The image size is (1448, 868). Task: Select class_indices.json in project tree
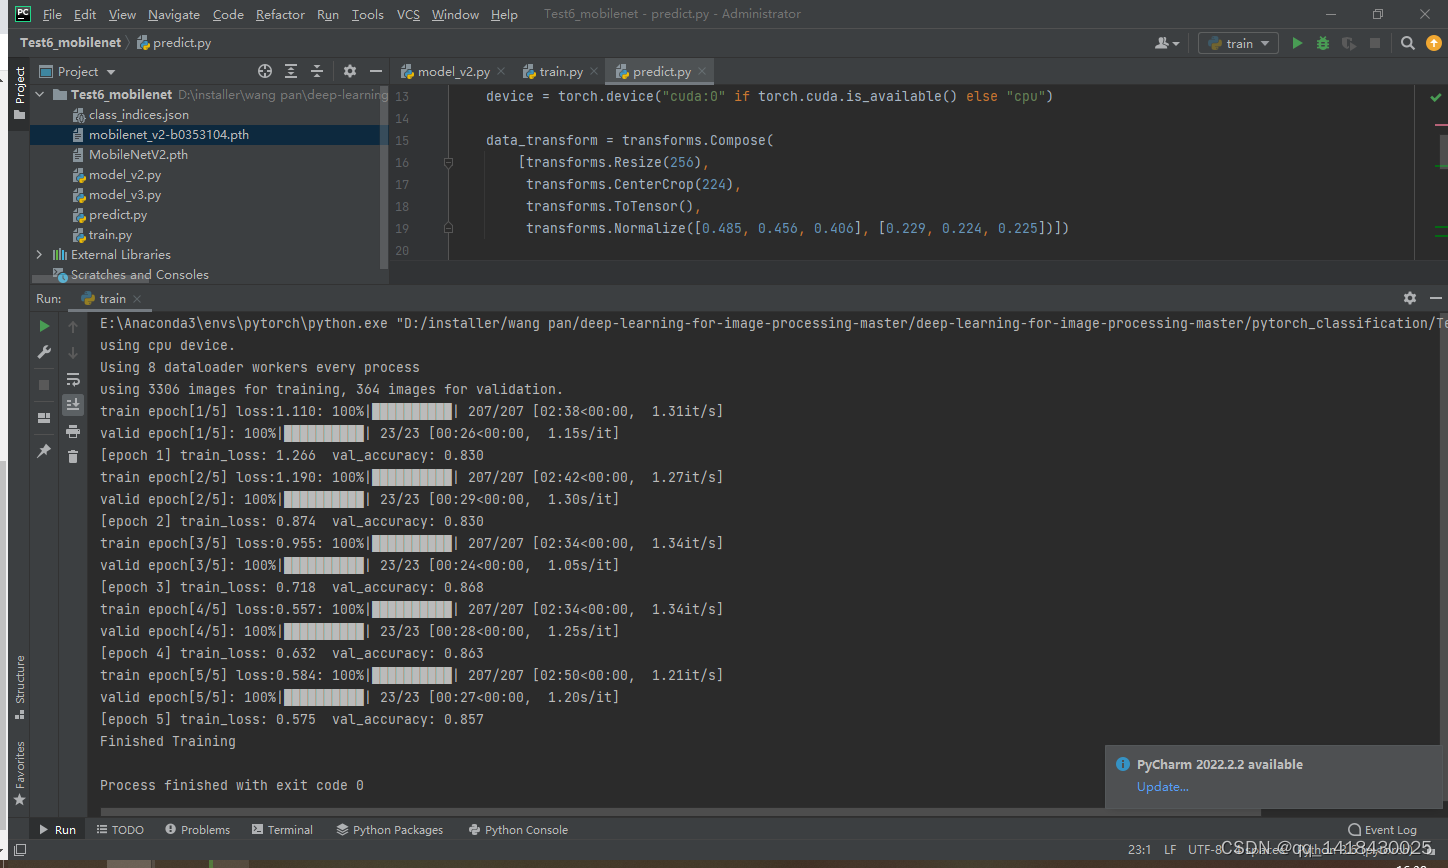[x=138, y=114]
